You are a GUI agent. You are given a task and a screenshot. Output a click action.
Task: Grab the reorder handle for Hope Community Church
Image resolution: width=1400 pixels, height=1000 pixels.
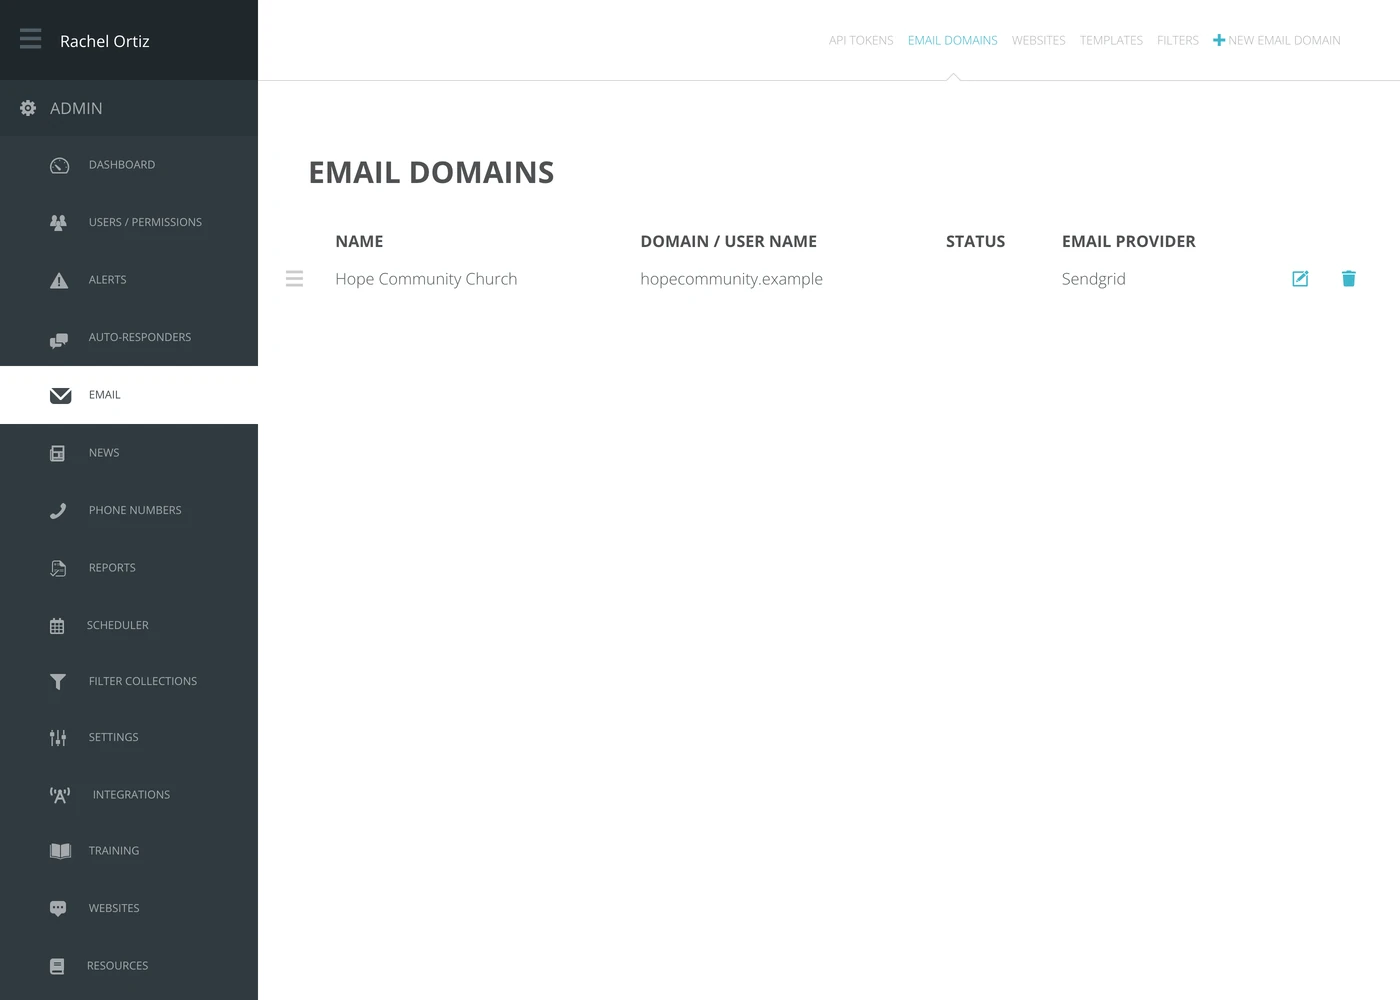pos(294,279)
